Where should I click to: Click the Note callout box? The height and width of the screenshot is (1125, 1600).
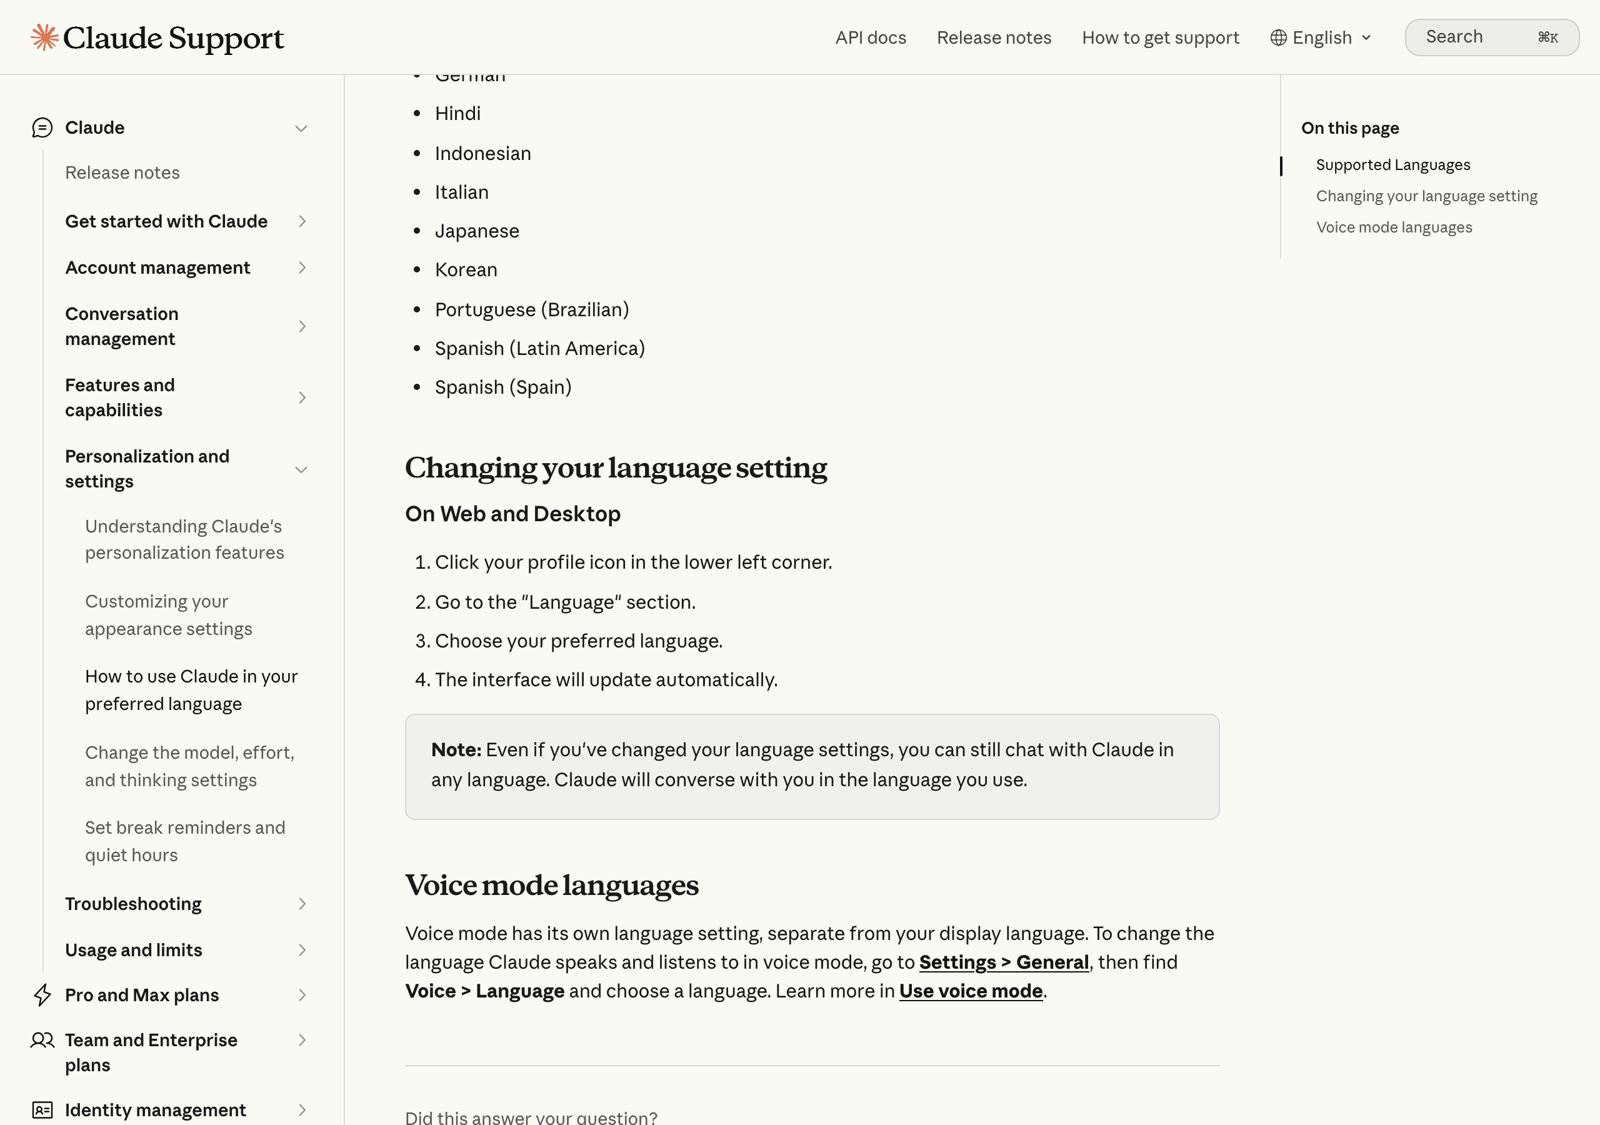click(812, 767)
